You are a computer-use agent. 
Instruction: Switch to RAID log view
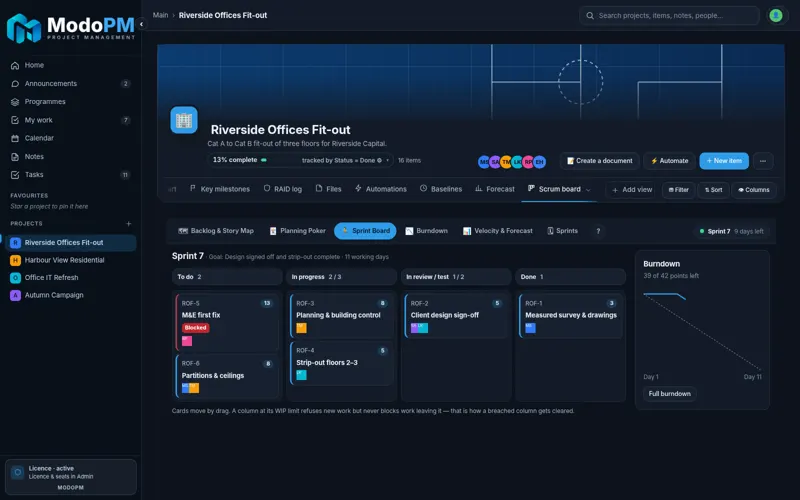[283, 189]
